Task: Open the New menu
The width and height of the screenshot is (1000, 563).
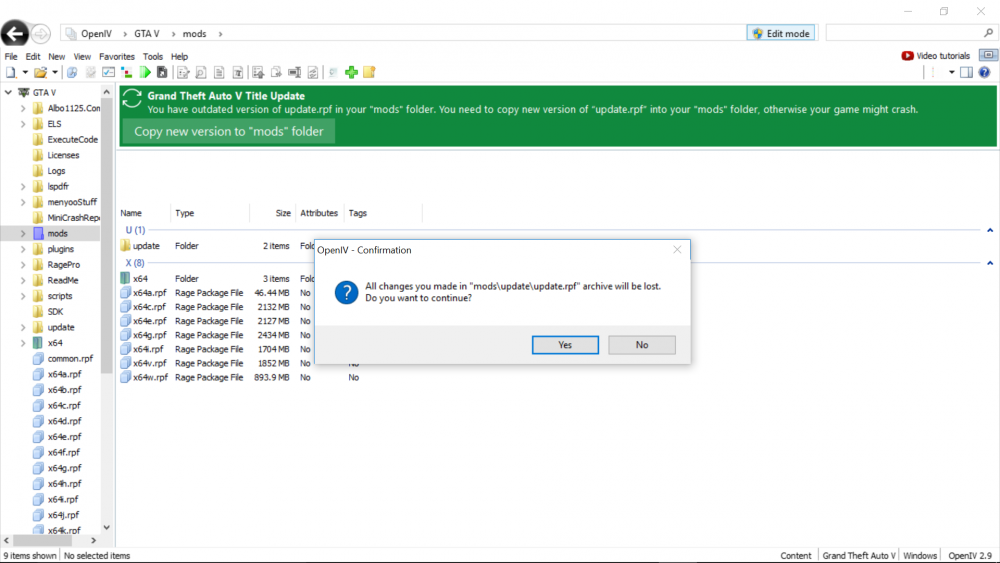Action: coord(57,56)
